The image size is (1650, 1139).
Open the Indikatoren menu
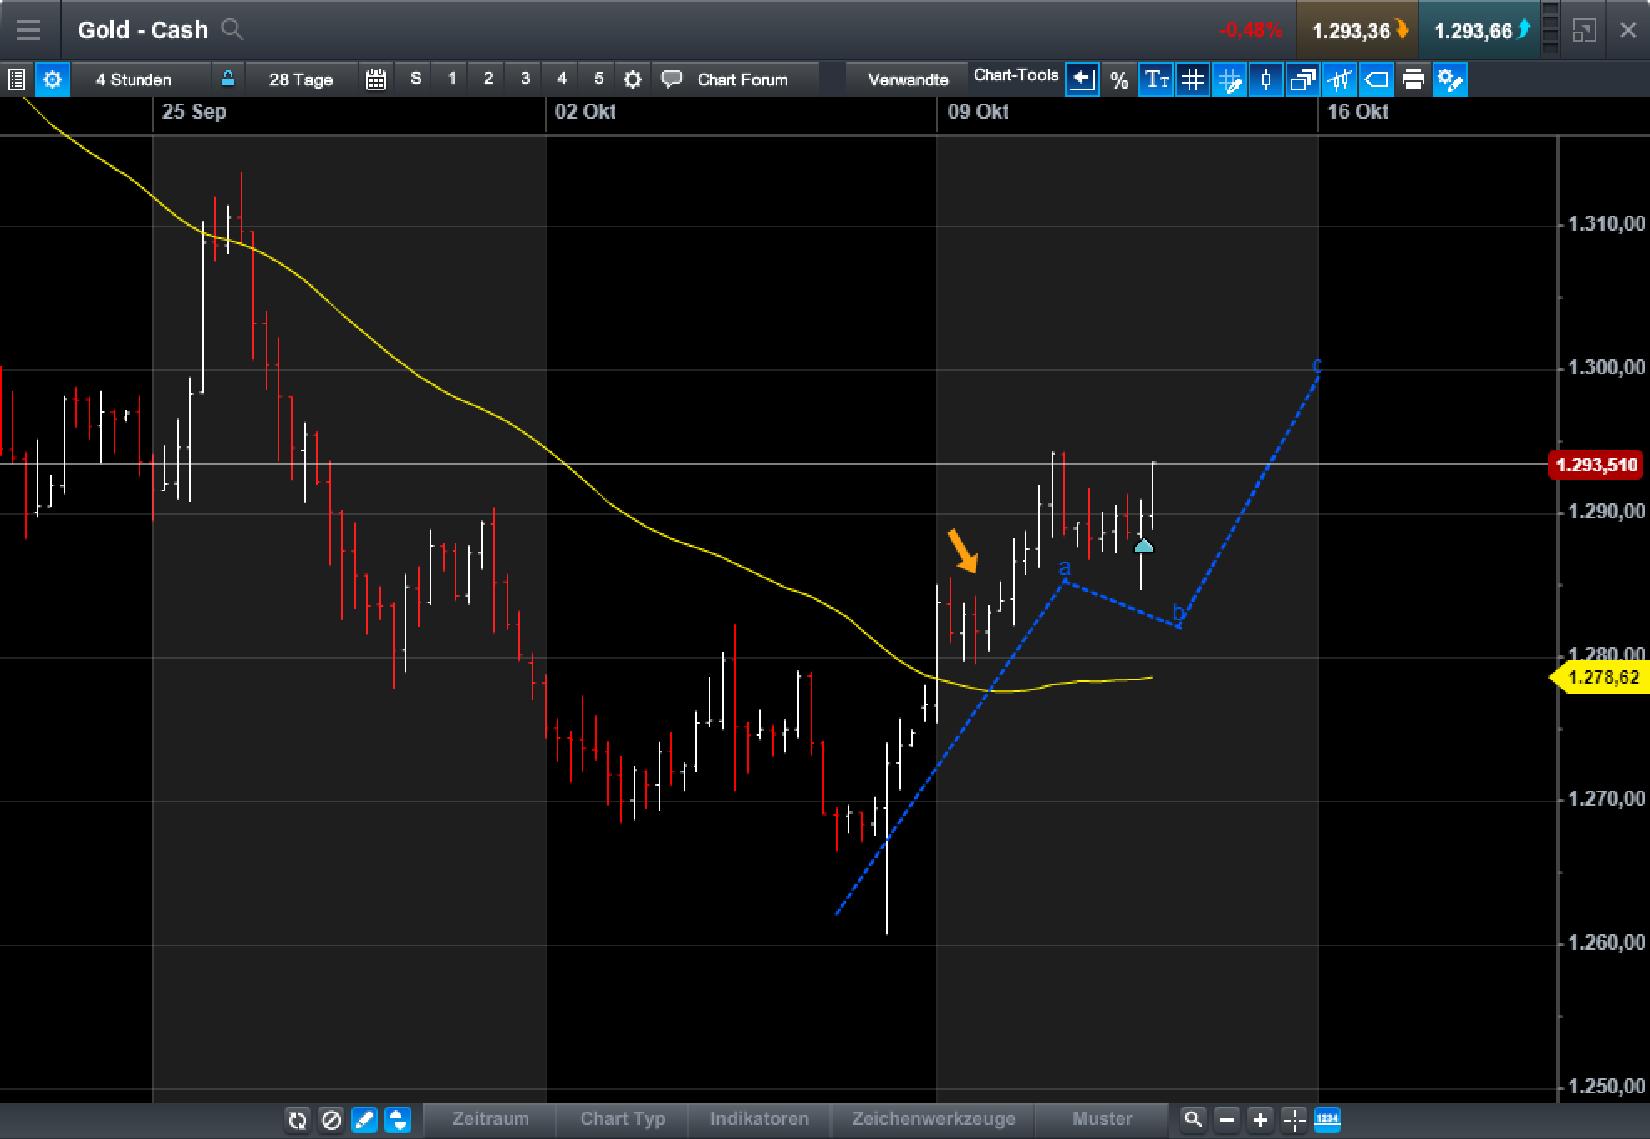pos(760,1119)
